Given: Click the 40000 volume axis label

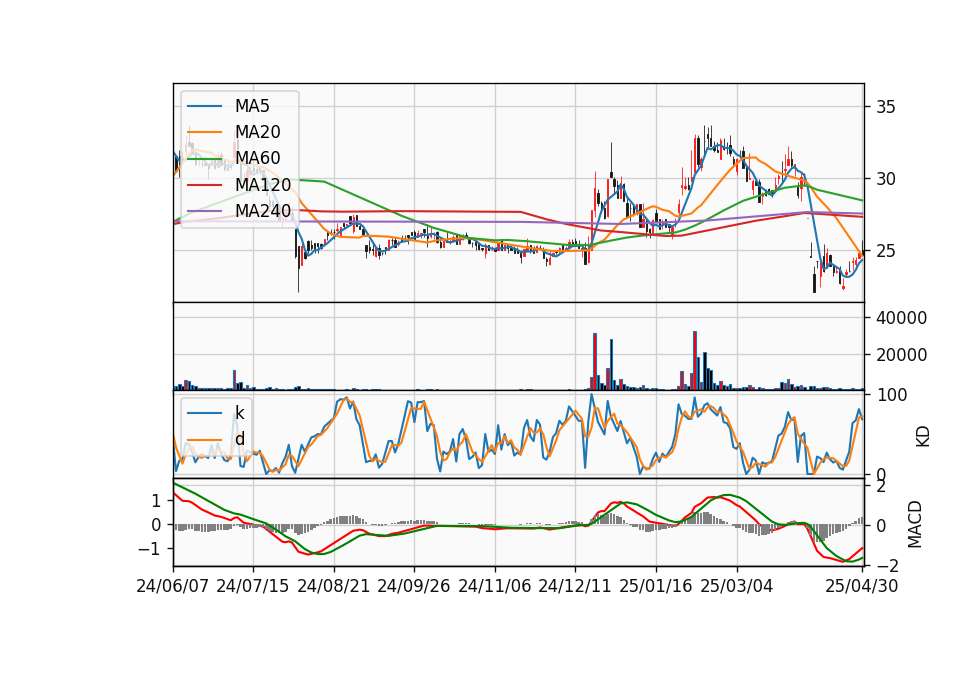Looking at the screenshot, I should tap(902, 318).
